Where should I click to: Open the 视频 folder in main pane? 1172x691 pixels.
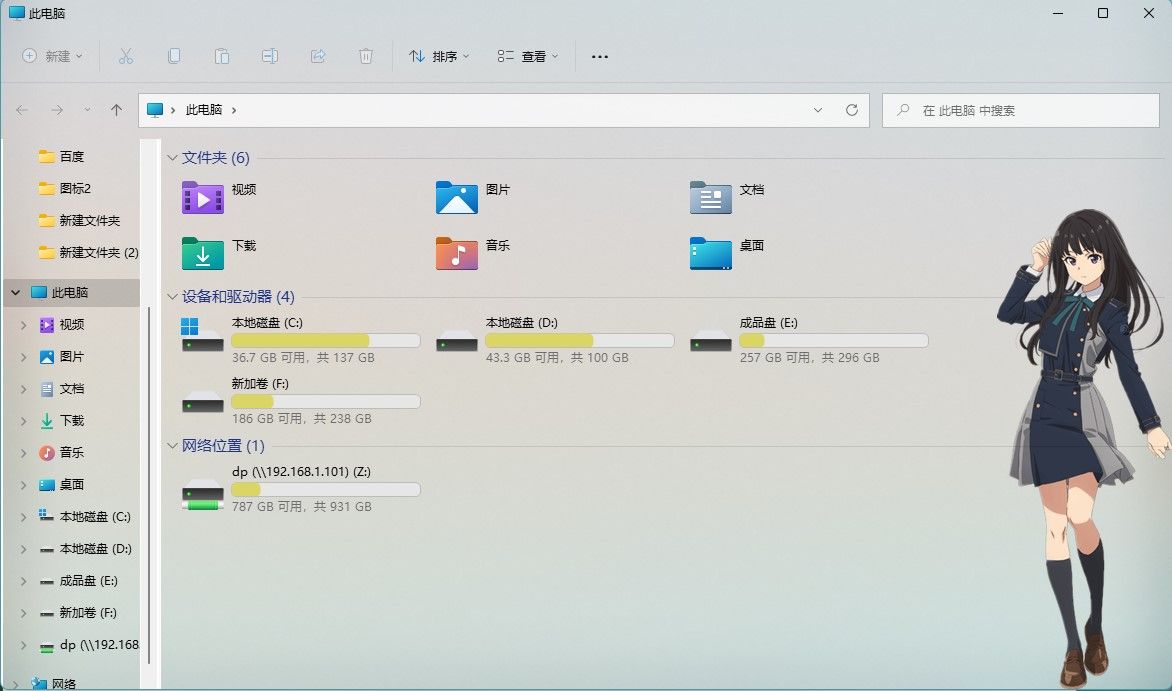pyautogui.click(x=203, y=197)
